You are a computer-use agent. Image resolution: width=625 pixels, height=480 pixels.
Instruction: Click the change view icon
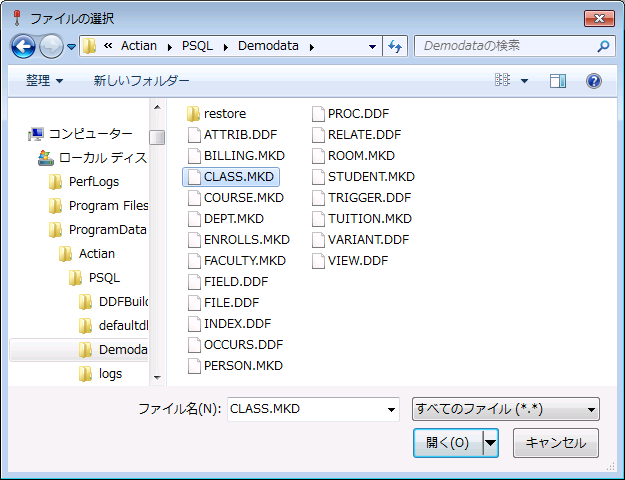(x=503, y=81)
